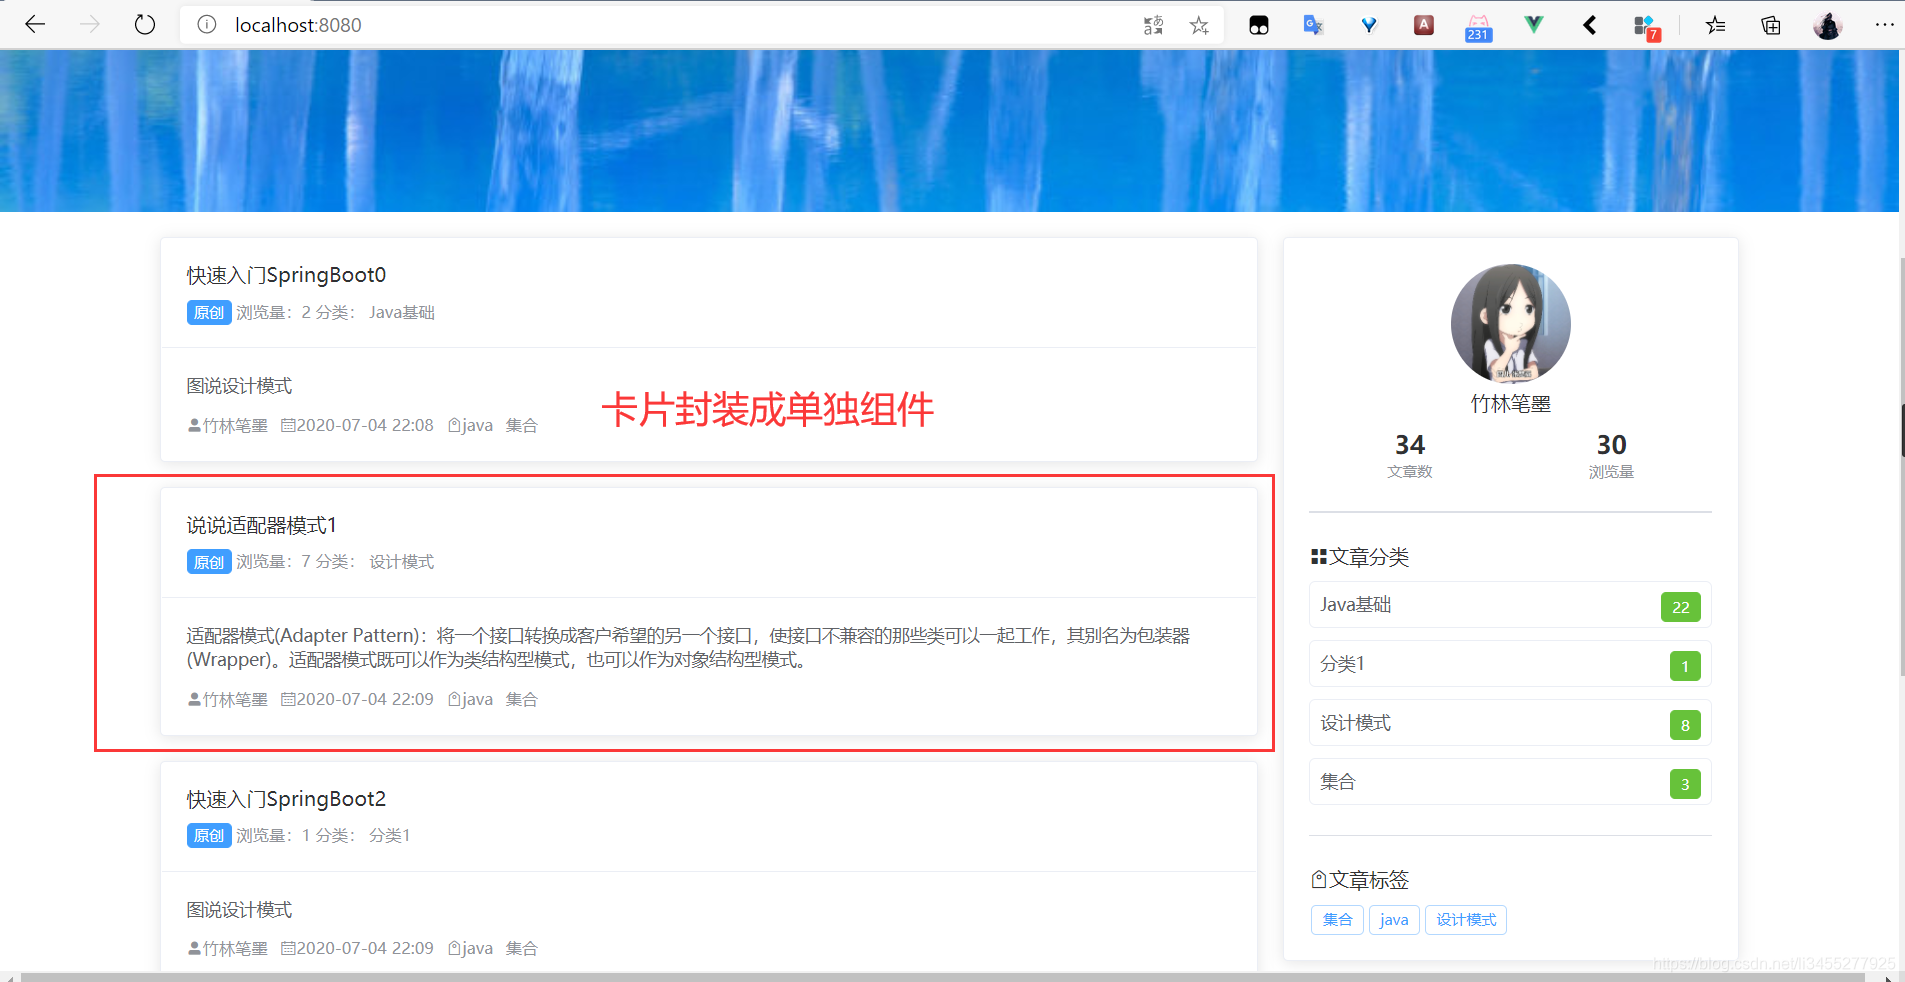
Task: Click the tag icon beside 文章标签 heading
Action: point(1320,879)
